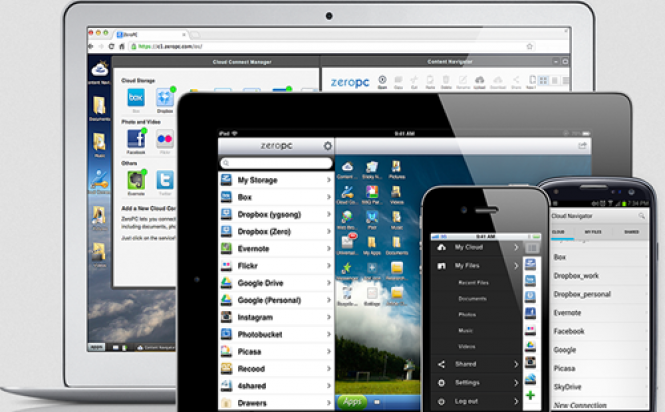
Task: Tap Photos on the iPhone menu
Action: pos(467,314)
